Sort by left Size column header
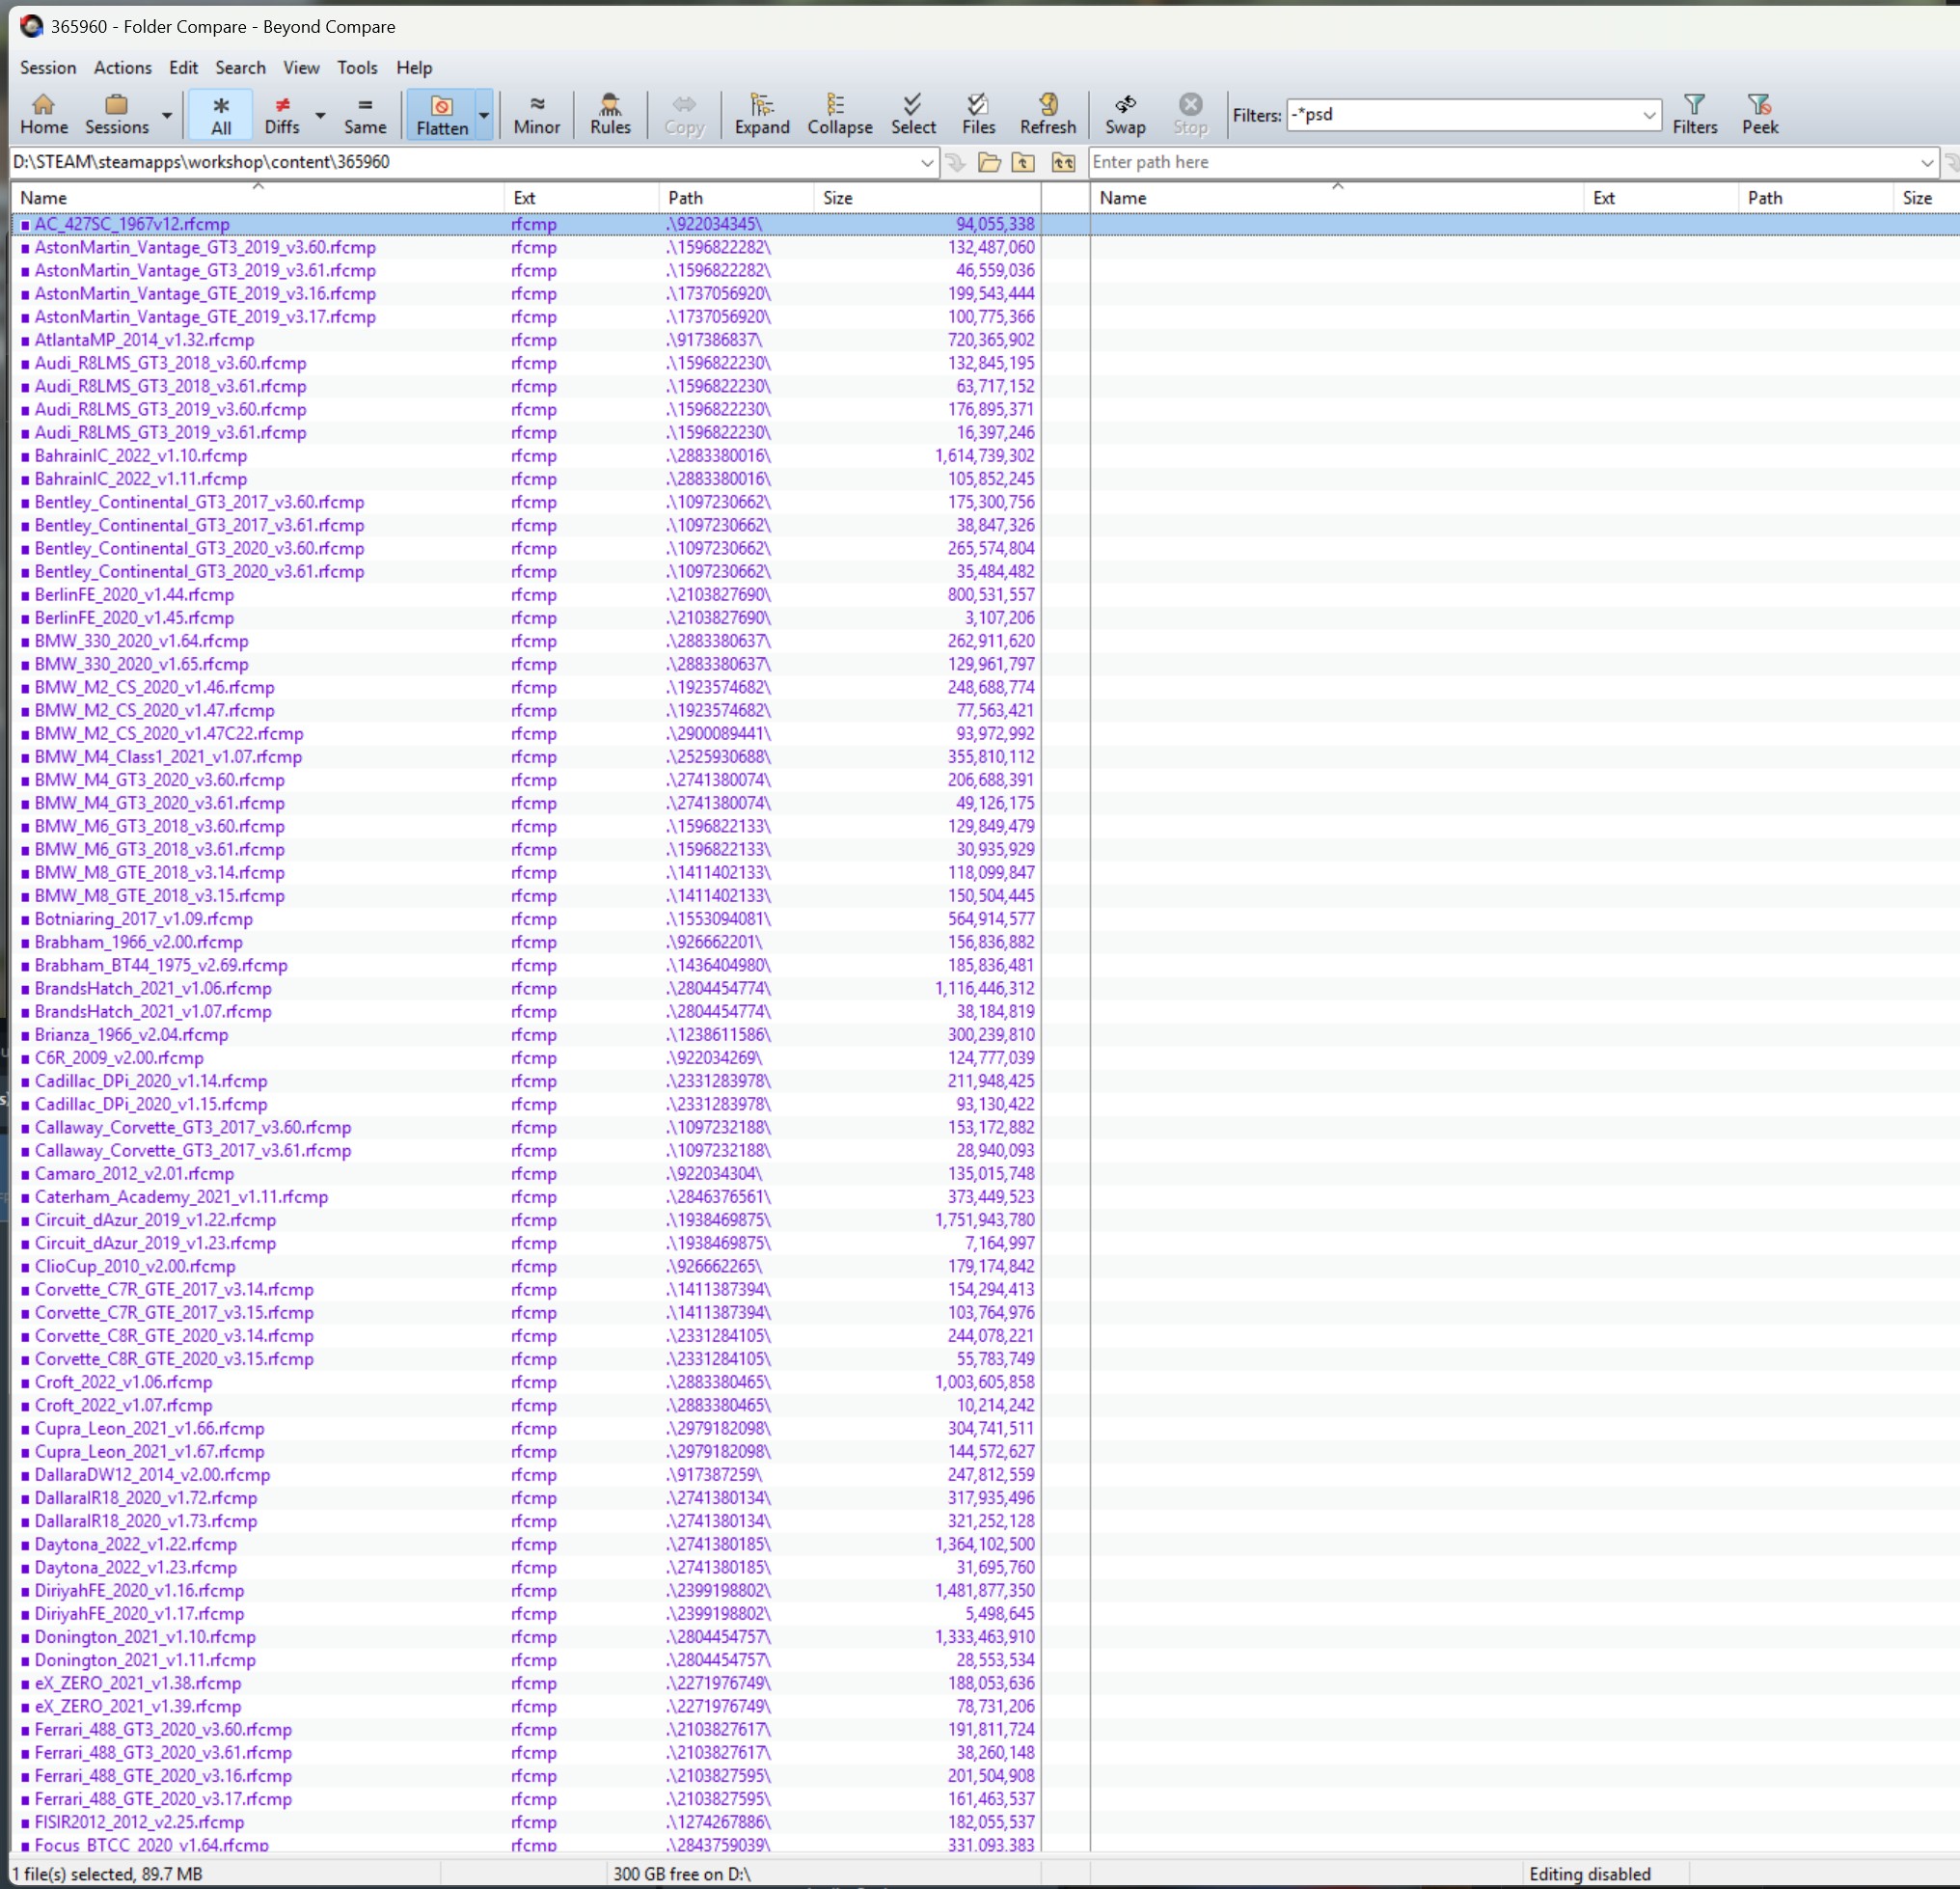Viewport: 1960px width, 1889px height. 837,198
